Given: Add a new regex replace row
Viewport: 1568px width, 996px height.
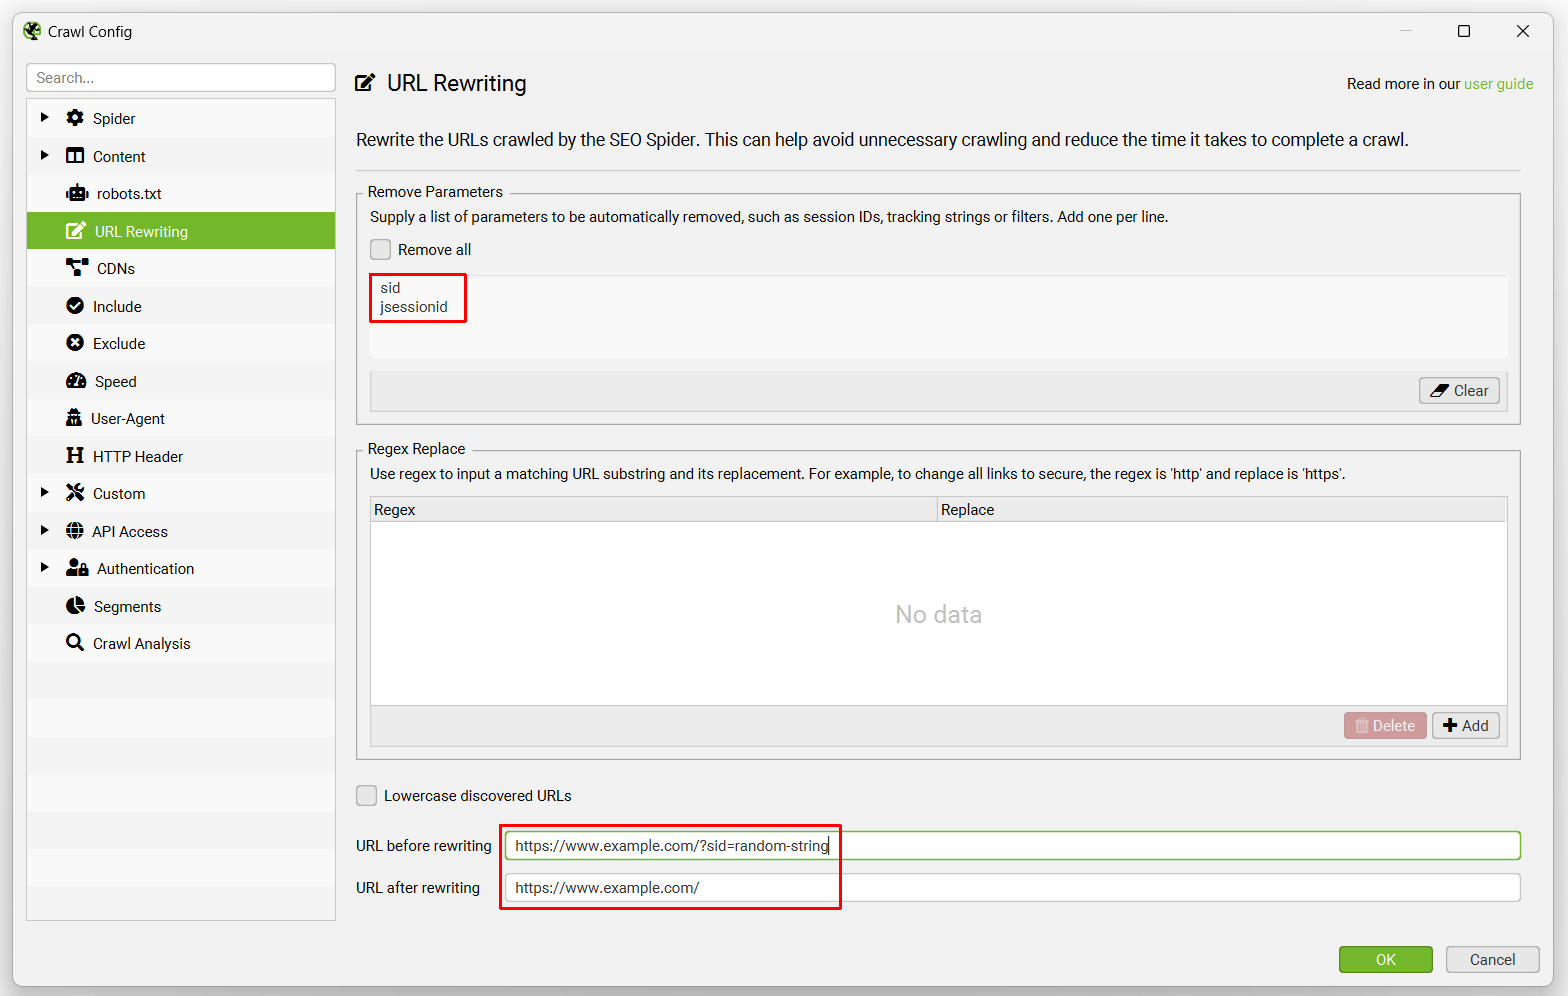Looking at the screenshot, I should (1466, 725).
